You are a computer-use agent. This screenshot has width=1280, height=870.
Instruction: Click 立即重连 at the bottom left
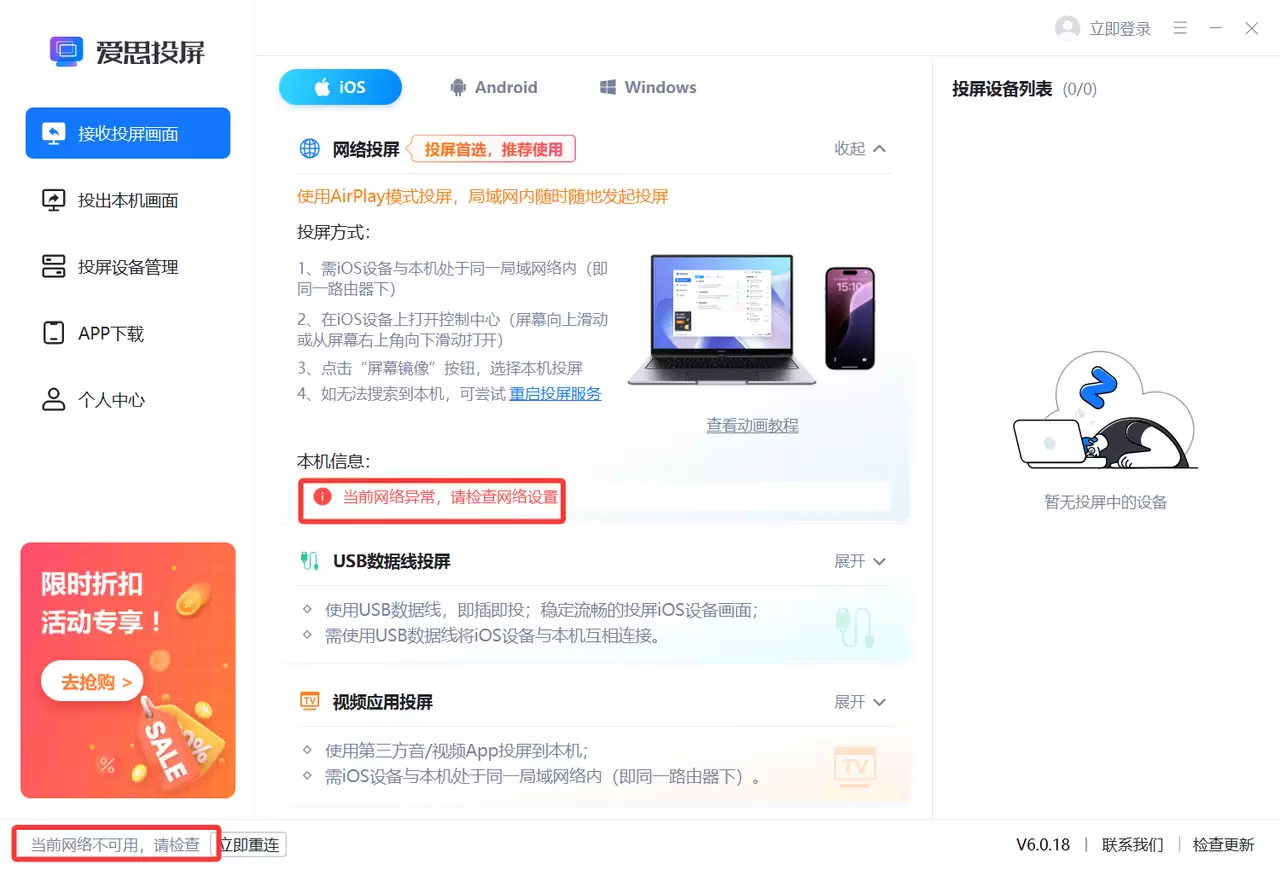(250, 843)
